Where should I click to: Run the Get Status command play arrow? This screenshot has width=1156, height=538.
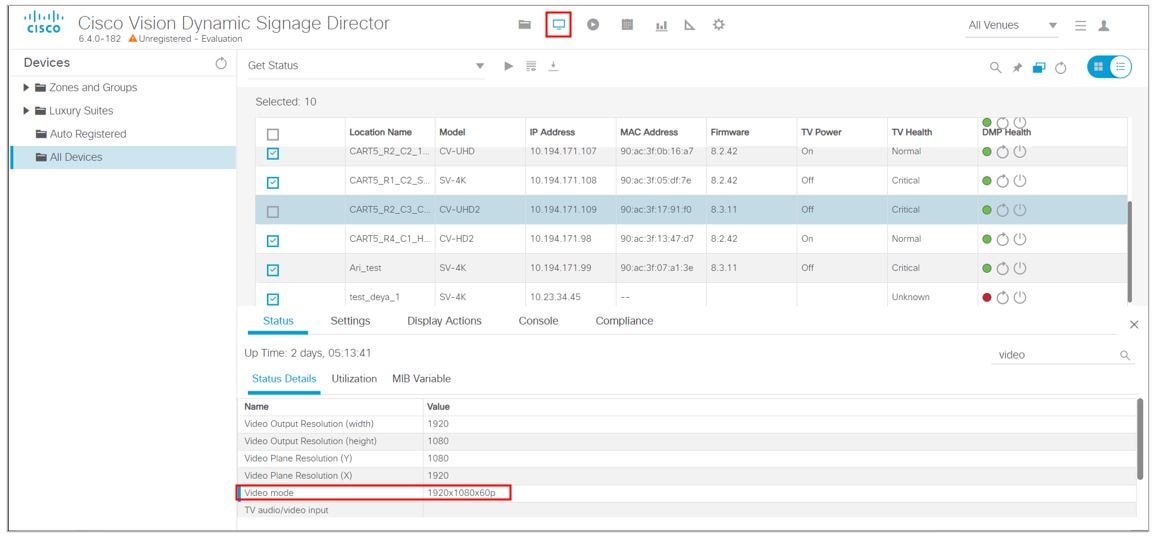tap(508, 66)
